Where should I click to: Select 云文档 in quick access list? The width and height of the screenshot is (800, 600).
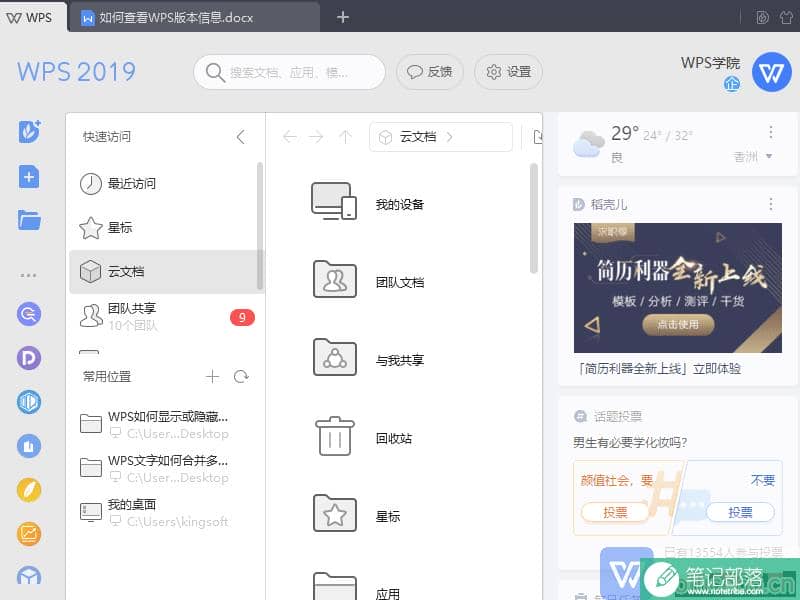[x=166, y=271]
